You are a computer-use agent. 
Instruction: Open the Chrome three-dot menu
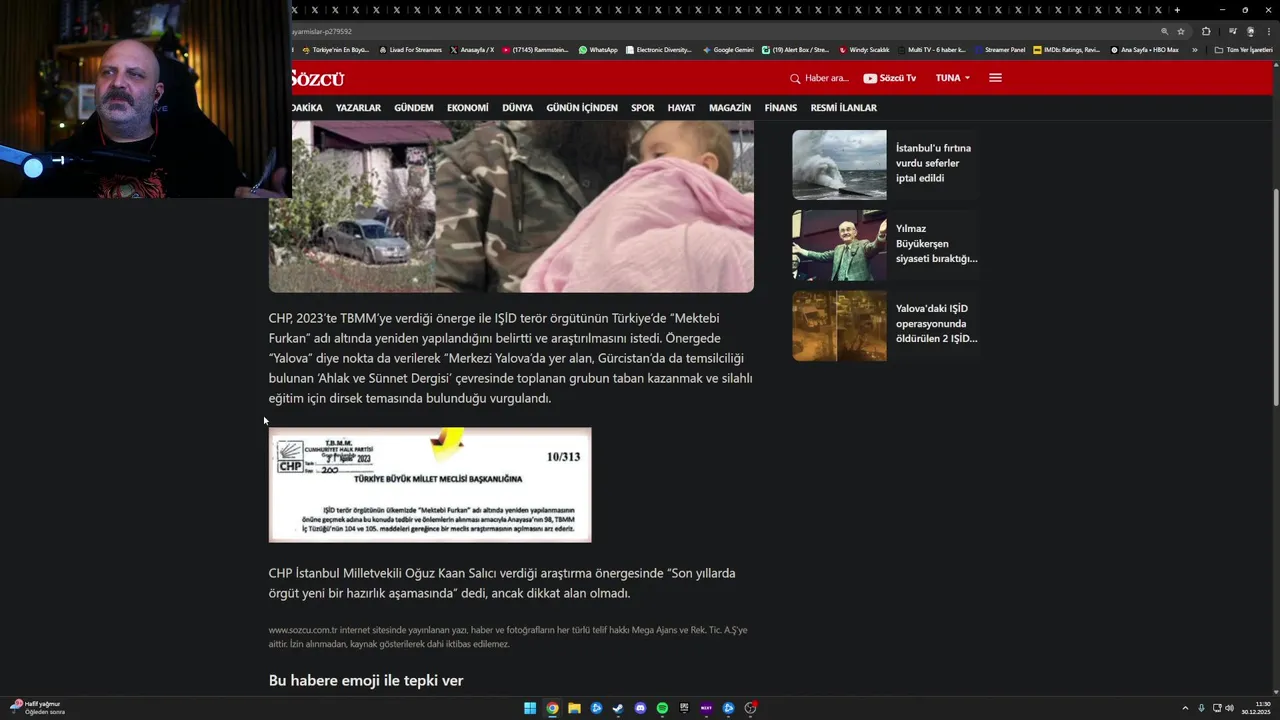coord(1268,31)
